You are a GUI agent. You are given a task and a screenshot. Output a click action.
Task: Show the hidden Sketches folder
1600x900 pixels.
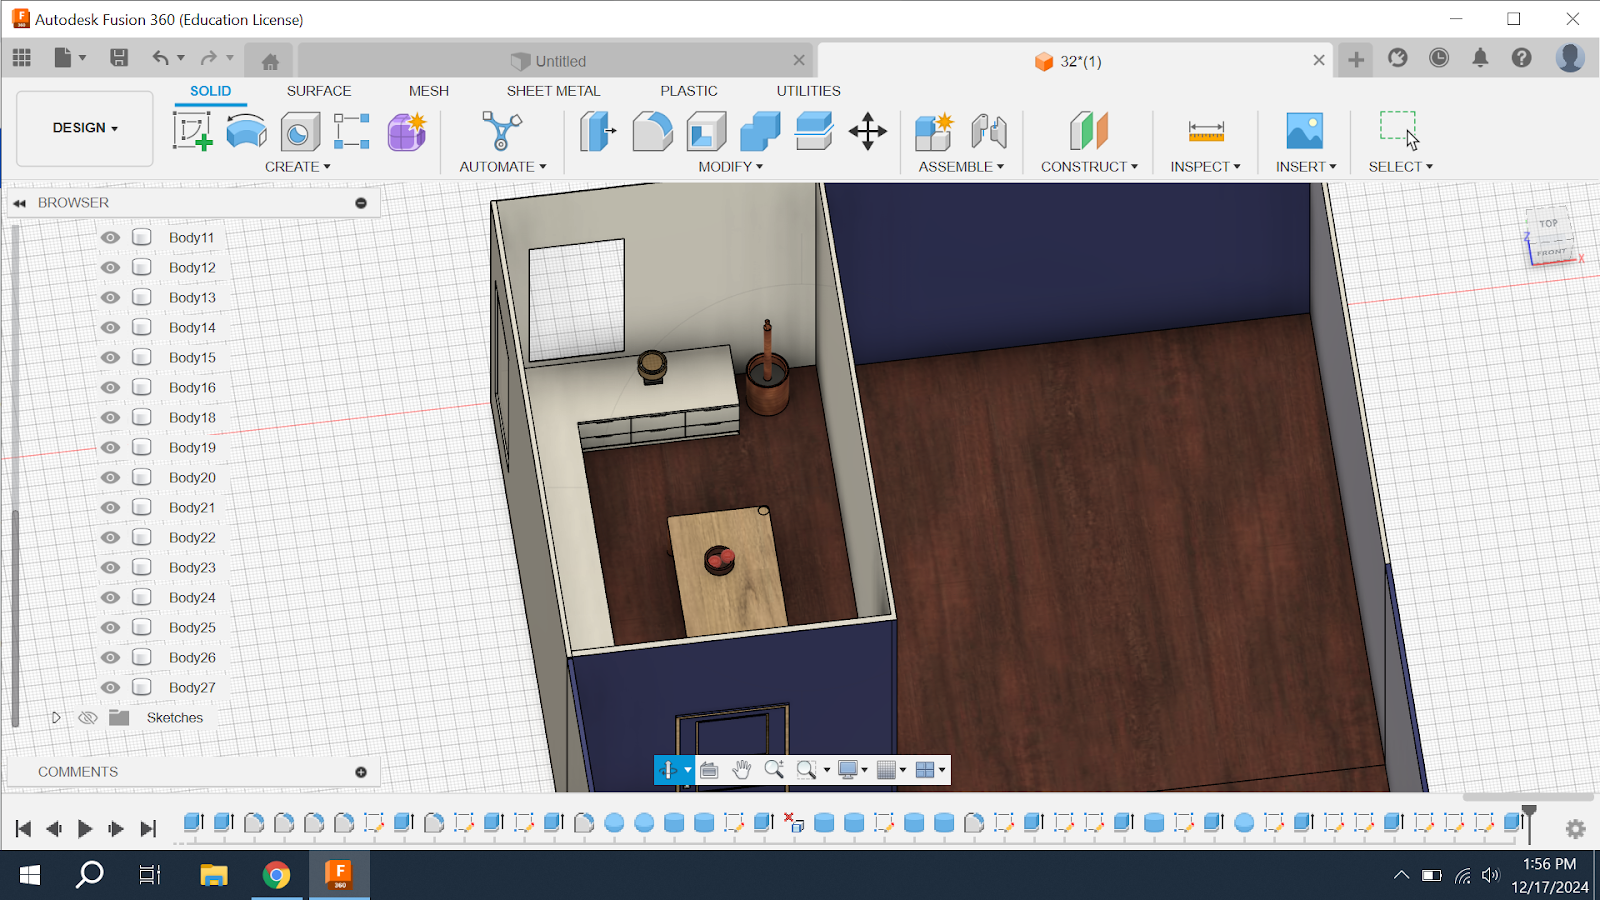[x=88, y=717]
